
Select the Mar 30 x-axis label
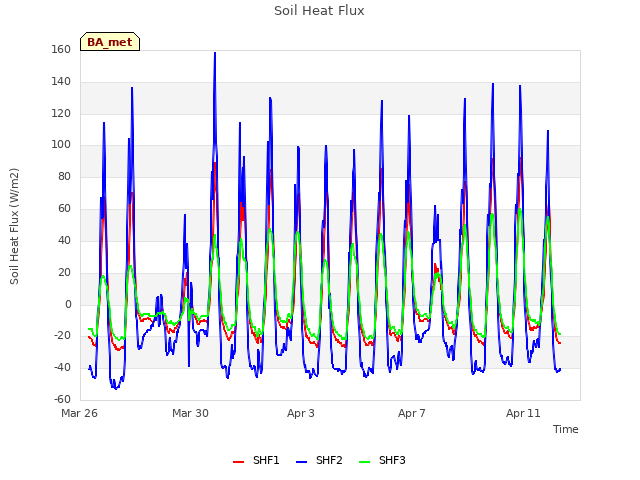pyautogui.click(x=190, y=413)
